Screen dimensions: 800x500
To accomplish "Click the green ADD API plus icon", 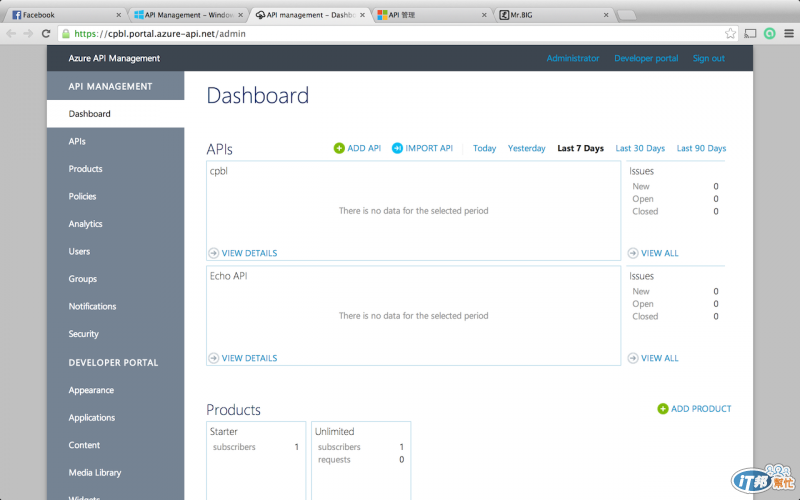I will pos(339,148).
